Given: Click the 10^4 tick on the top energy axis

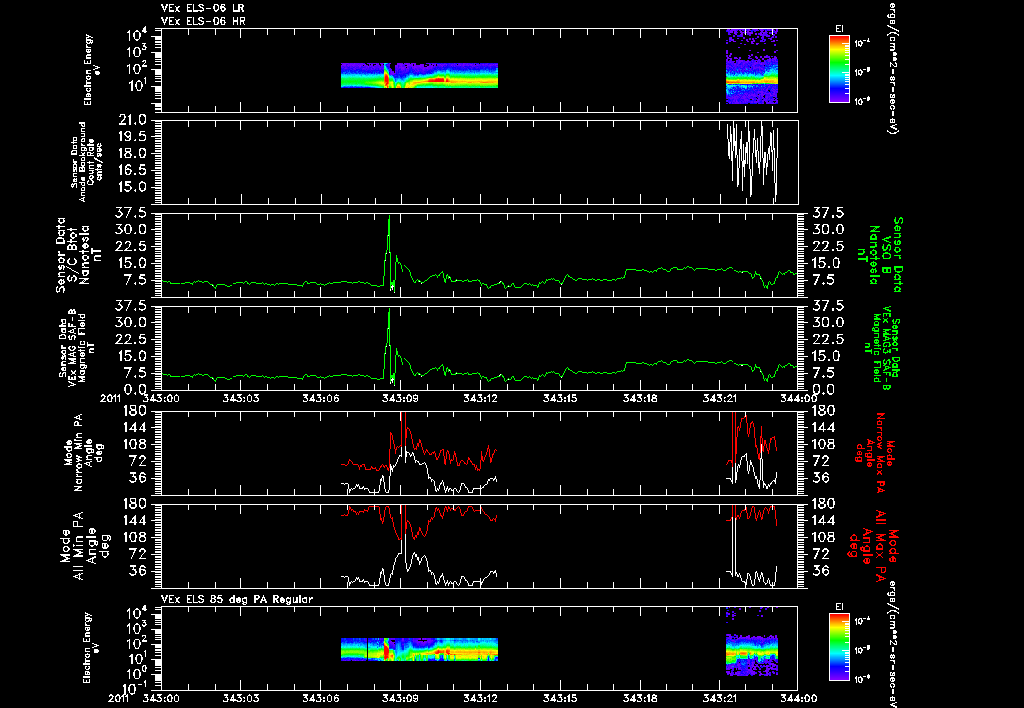Looking at the screenshot, I should [141, 35].
